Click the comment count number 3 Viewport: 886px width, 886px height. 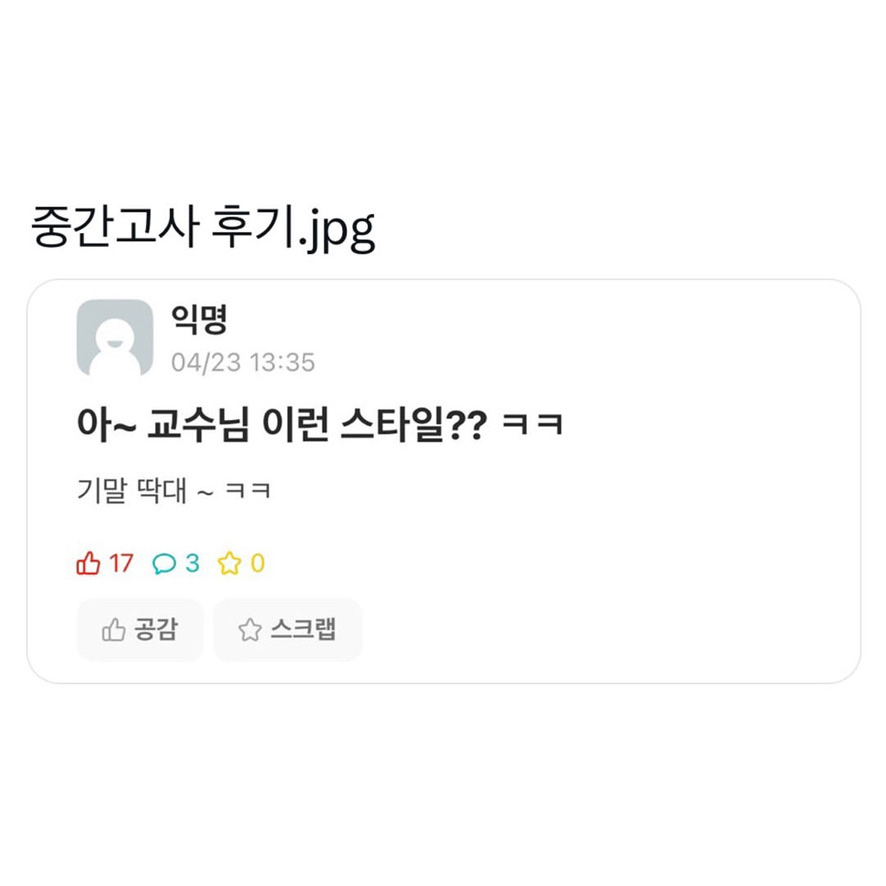pos(192,563)
